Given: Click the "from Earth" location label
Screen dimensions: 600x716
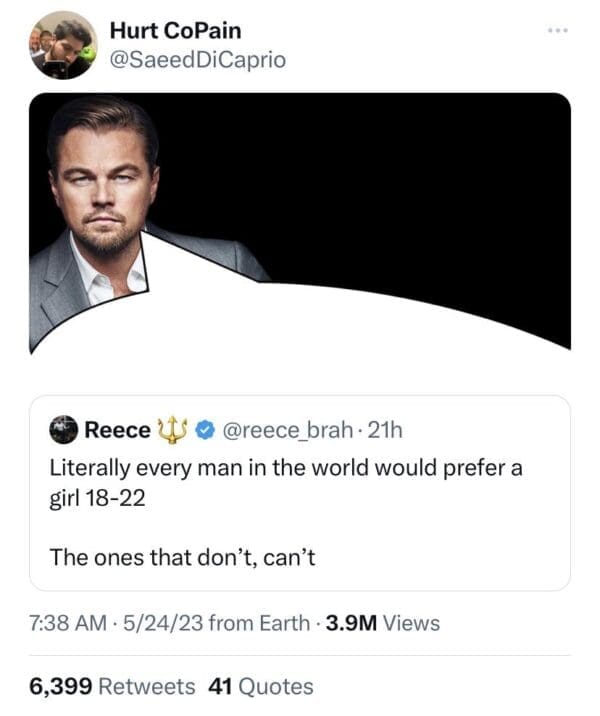Looking at the screenshot, I should coord(261,623).
